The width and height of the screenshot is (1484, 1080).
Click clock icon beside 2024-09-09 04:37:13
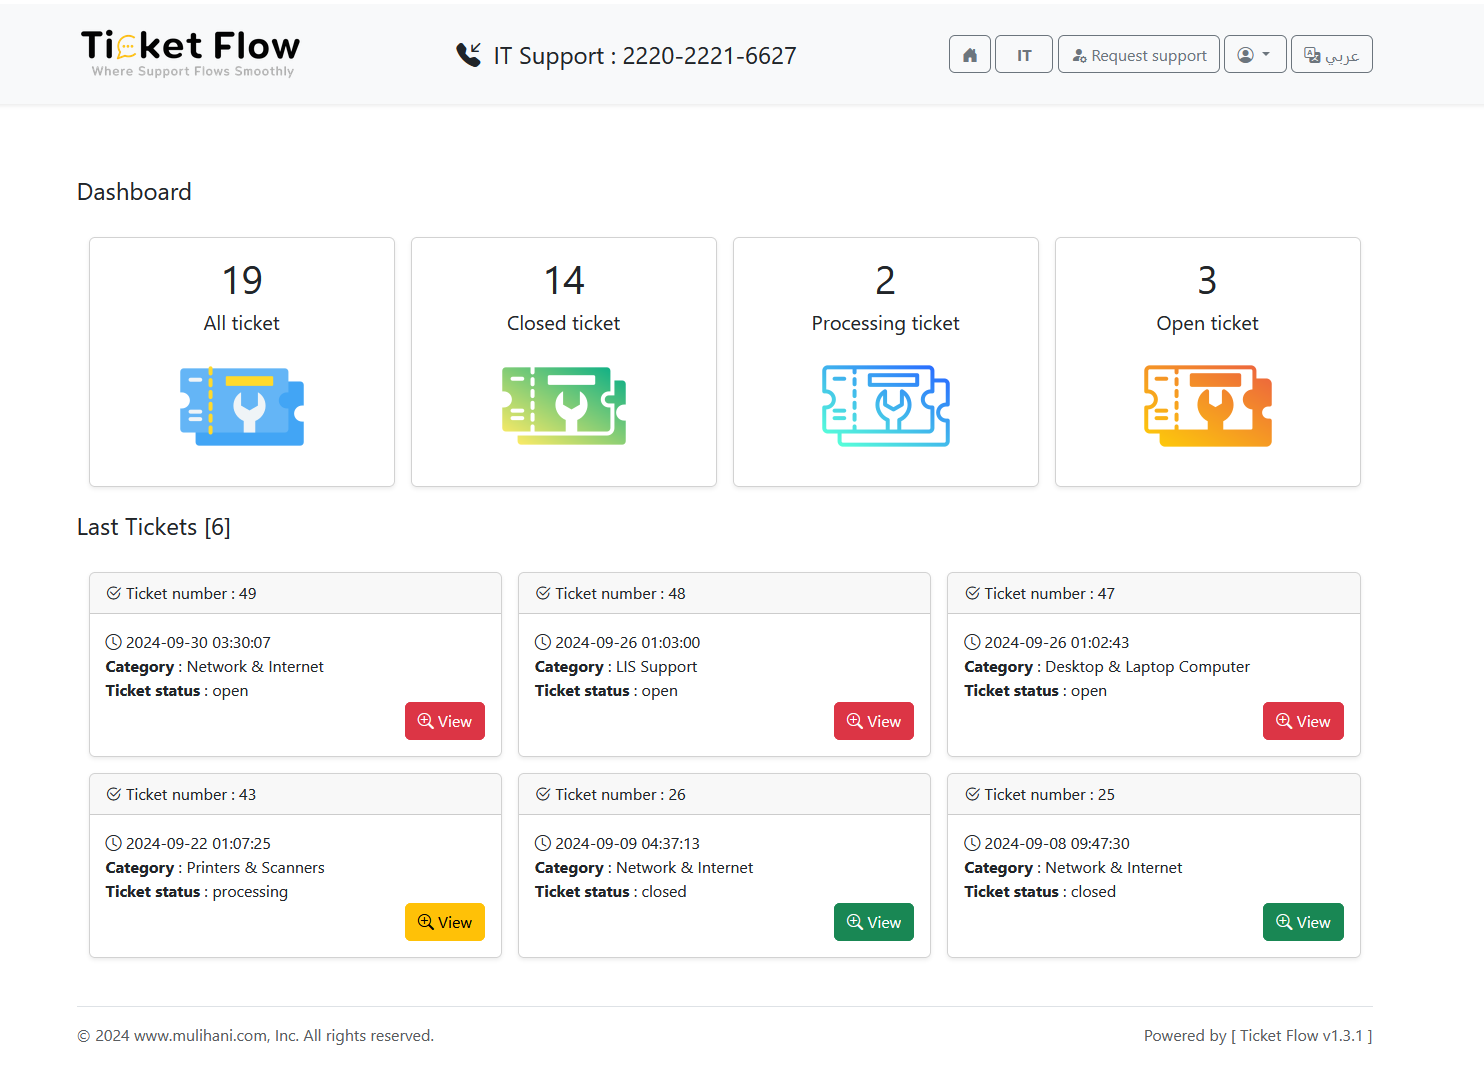(543, 843)
